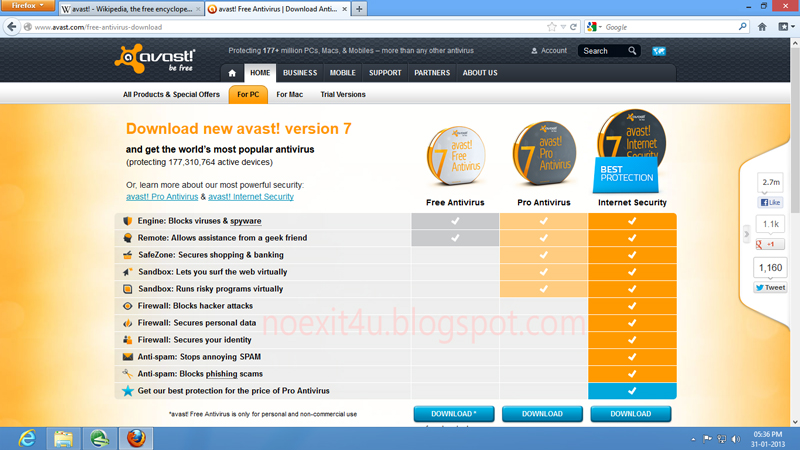Viewport: 800px width, 450px height.
Task: Open the SUPPORT menu item
Action: click(x=385, y=73)
